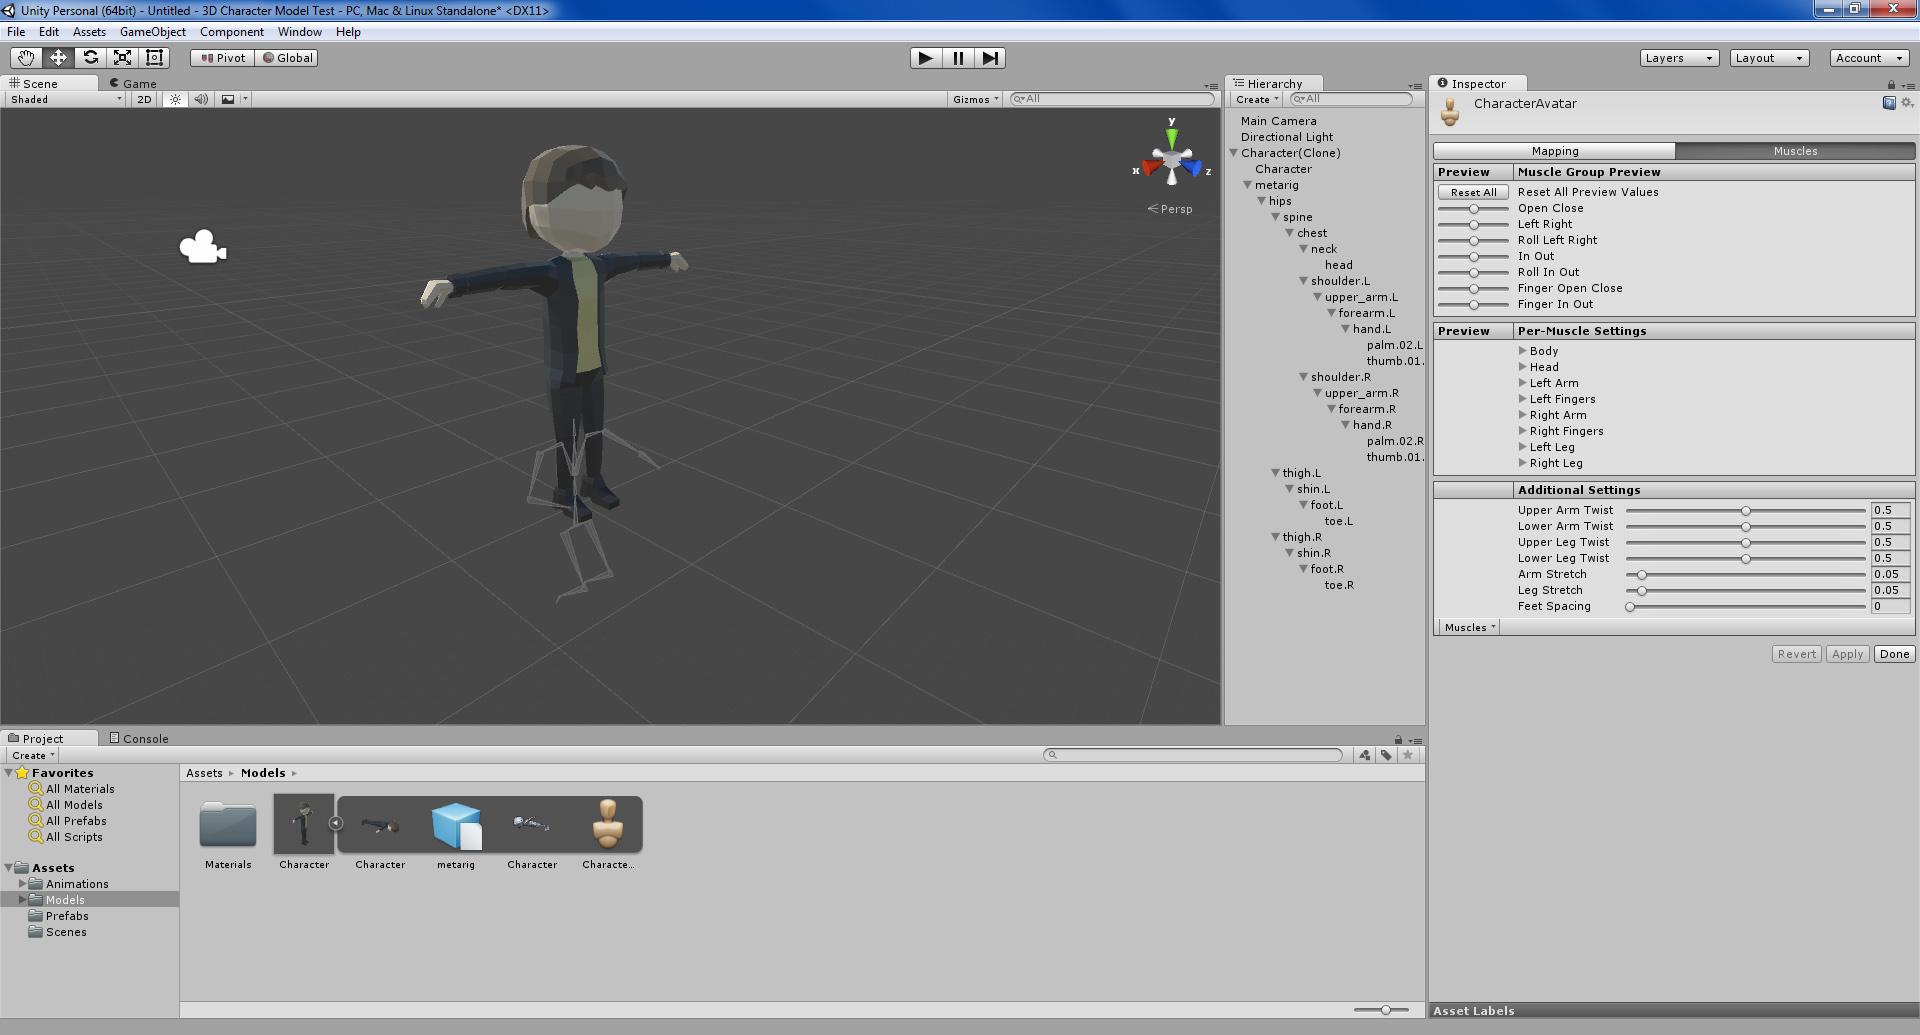Open the GameObject menu

[152, 32]
